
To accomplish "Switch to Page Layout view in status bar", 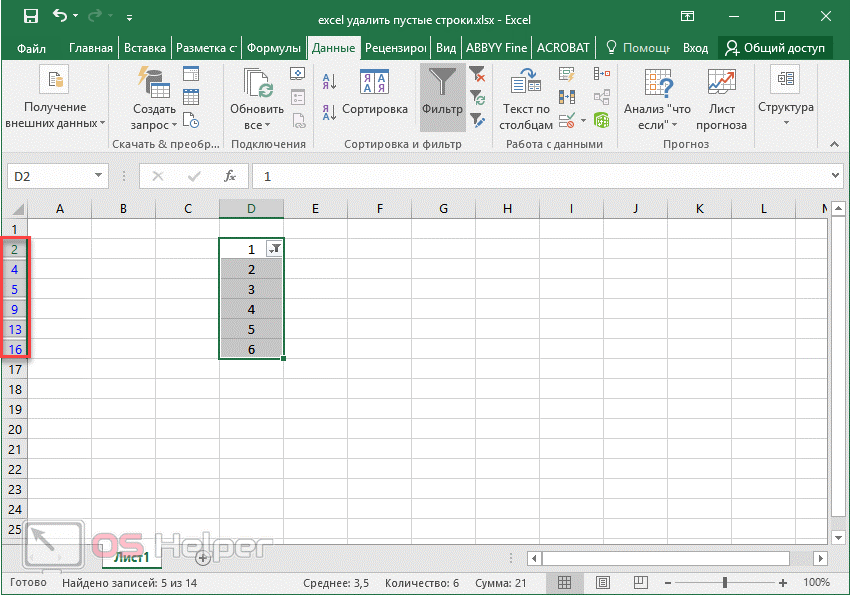I will 602,582.
